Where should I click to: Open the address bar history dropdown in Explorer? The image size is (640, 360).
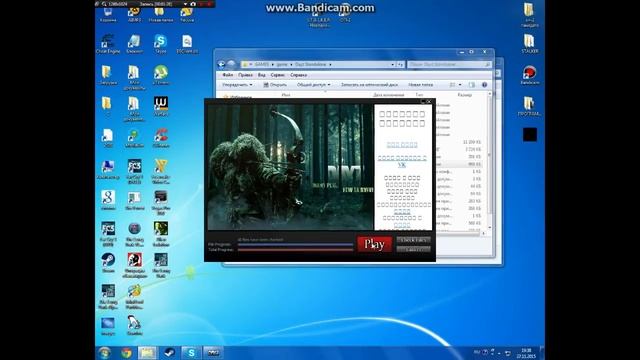click(x=392, y=64)
